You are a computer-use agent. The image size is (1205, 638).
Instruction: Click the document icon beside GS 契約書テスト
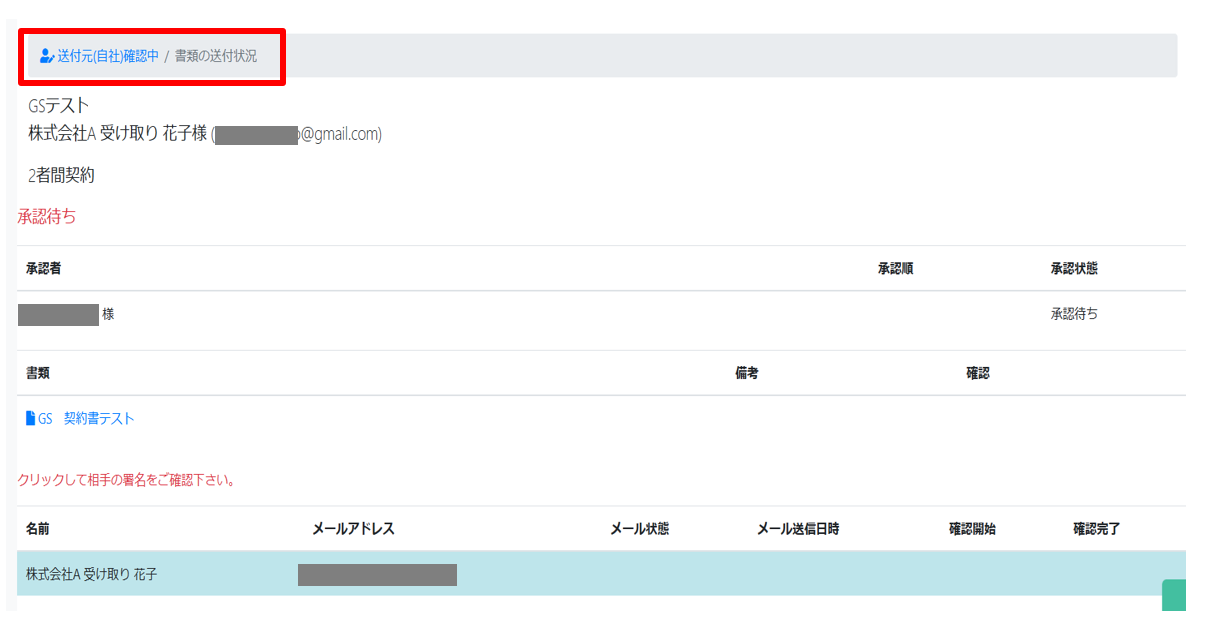(30, 419)
